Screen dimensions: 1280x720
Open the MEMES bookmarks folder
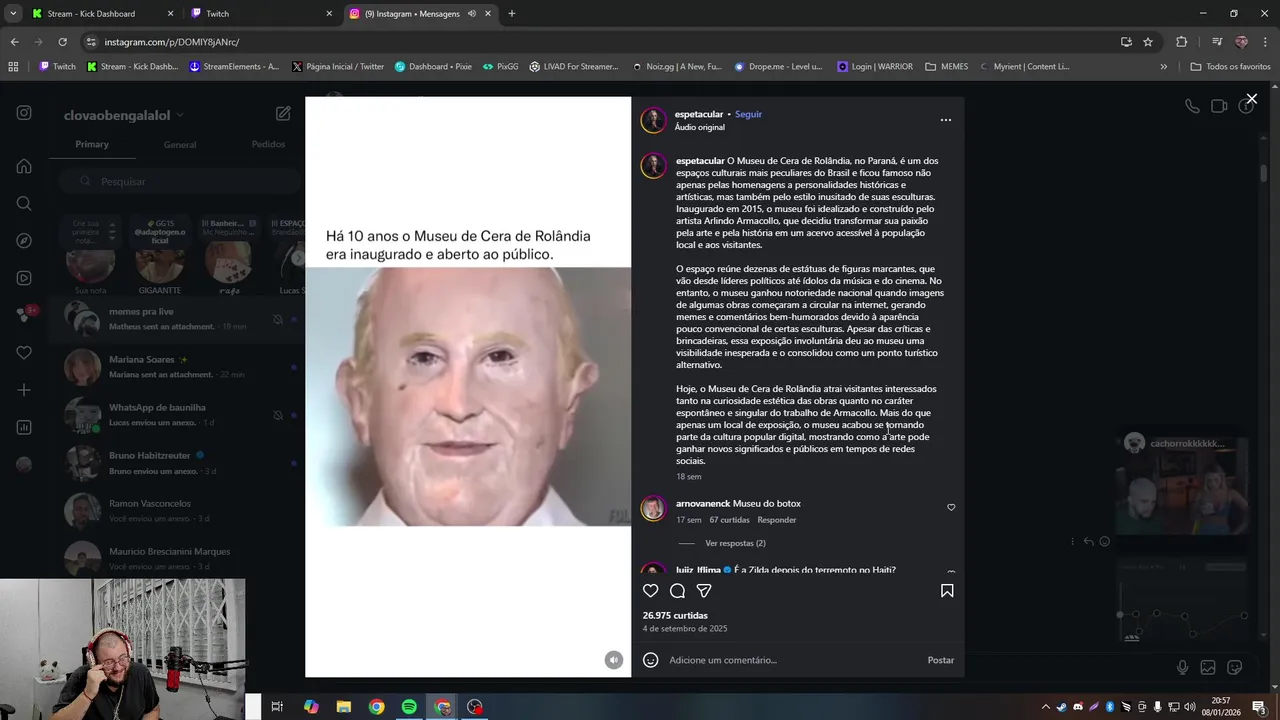point(947,67)
